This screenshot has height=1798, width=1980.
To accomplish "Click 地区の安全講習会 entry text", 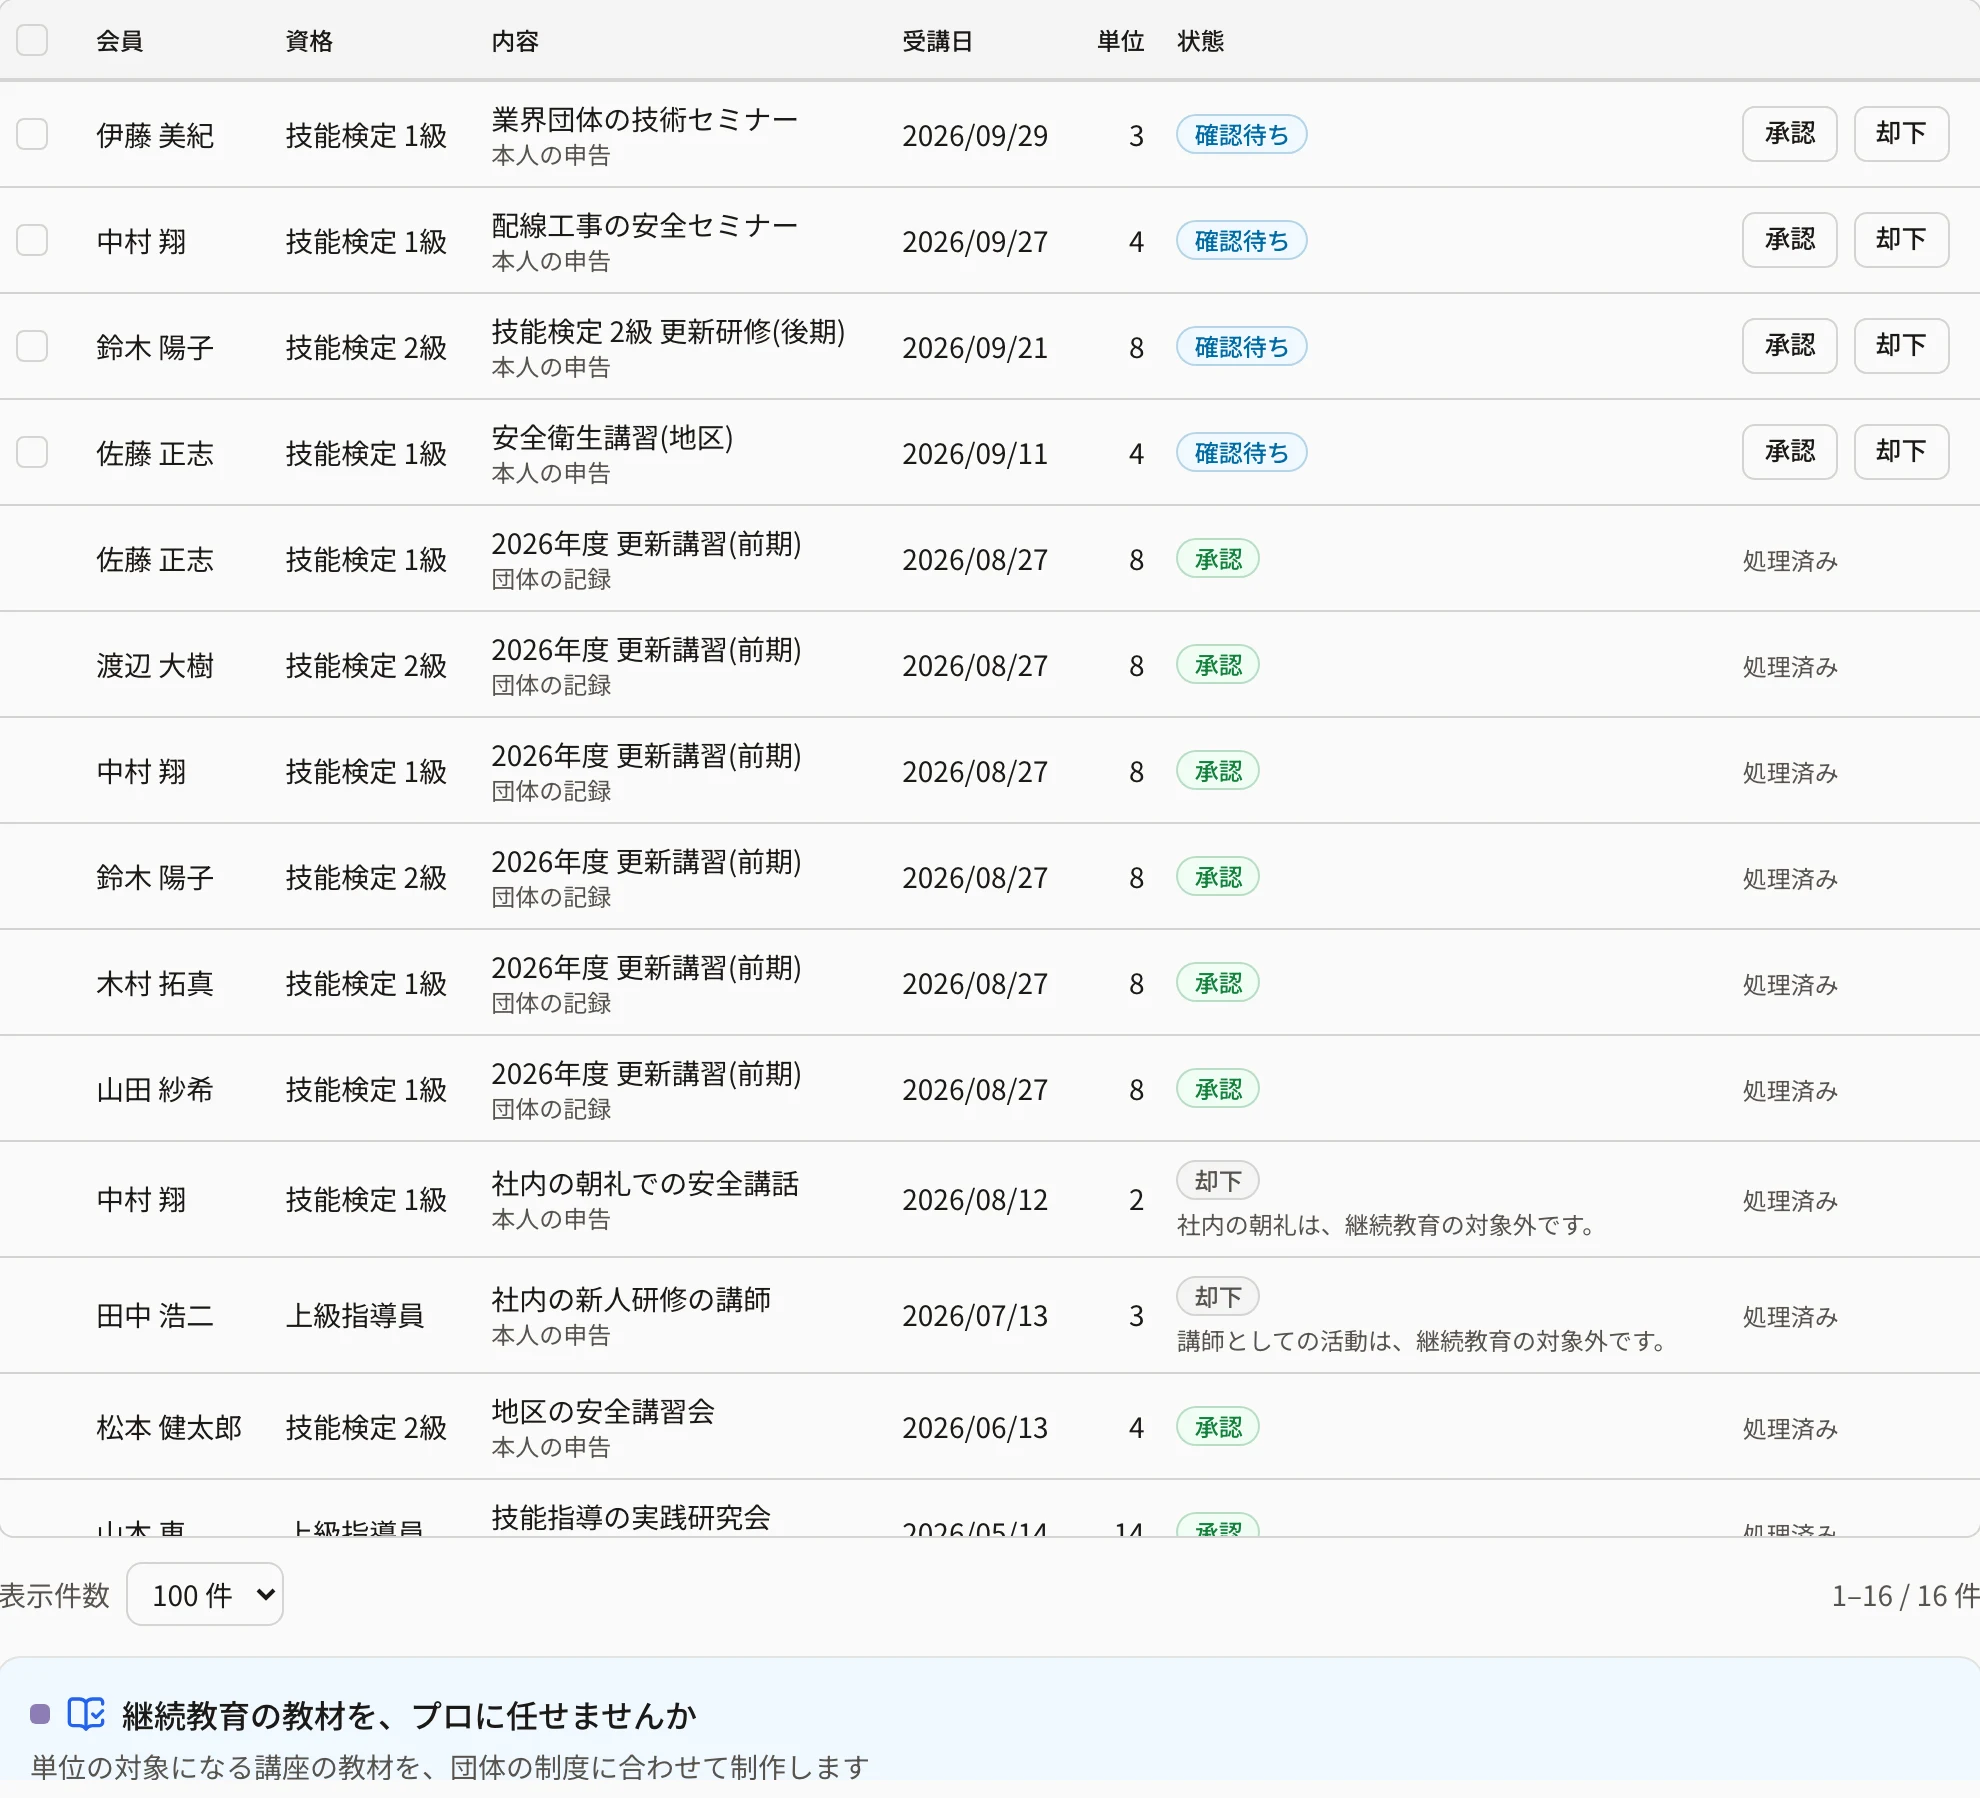I will [603, 1411].
